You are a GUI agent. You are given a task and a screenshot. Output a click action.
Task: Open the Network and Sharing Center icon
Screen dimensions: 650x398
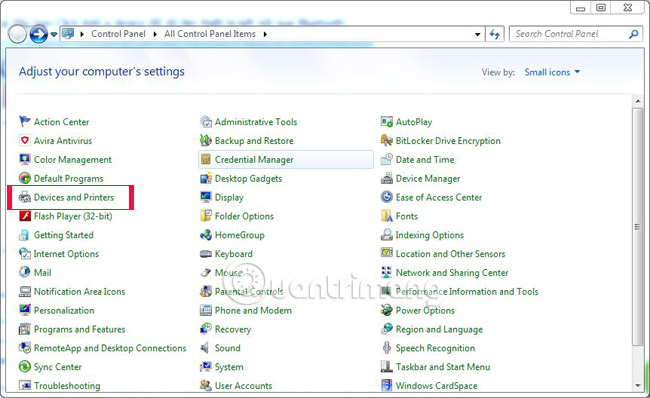point(386,272)
